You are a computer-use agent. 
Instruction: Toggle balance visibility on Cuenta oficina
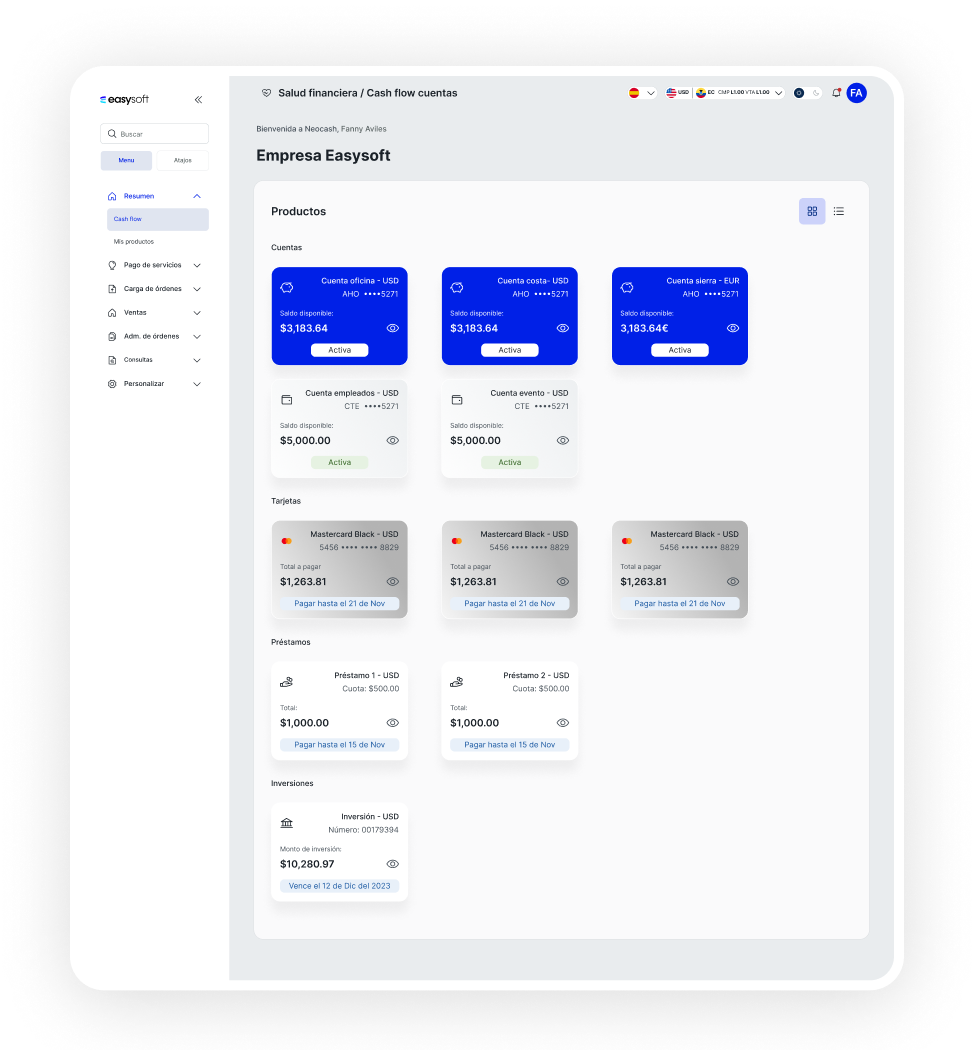[x=393, y=328]
